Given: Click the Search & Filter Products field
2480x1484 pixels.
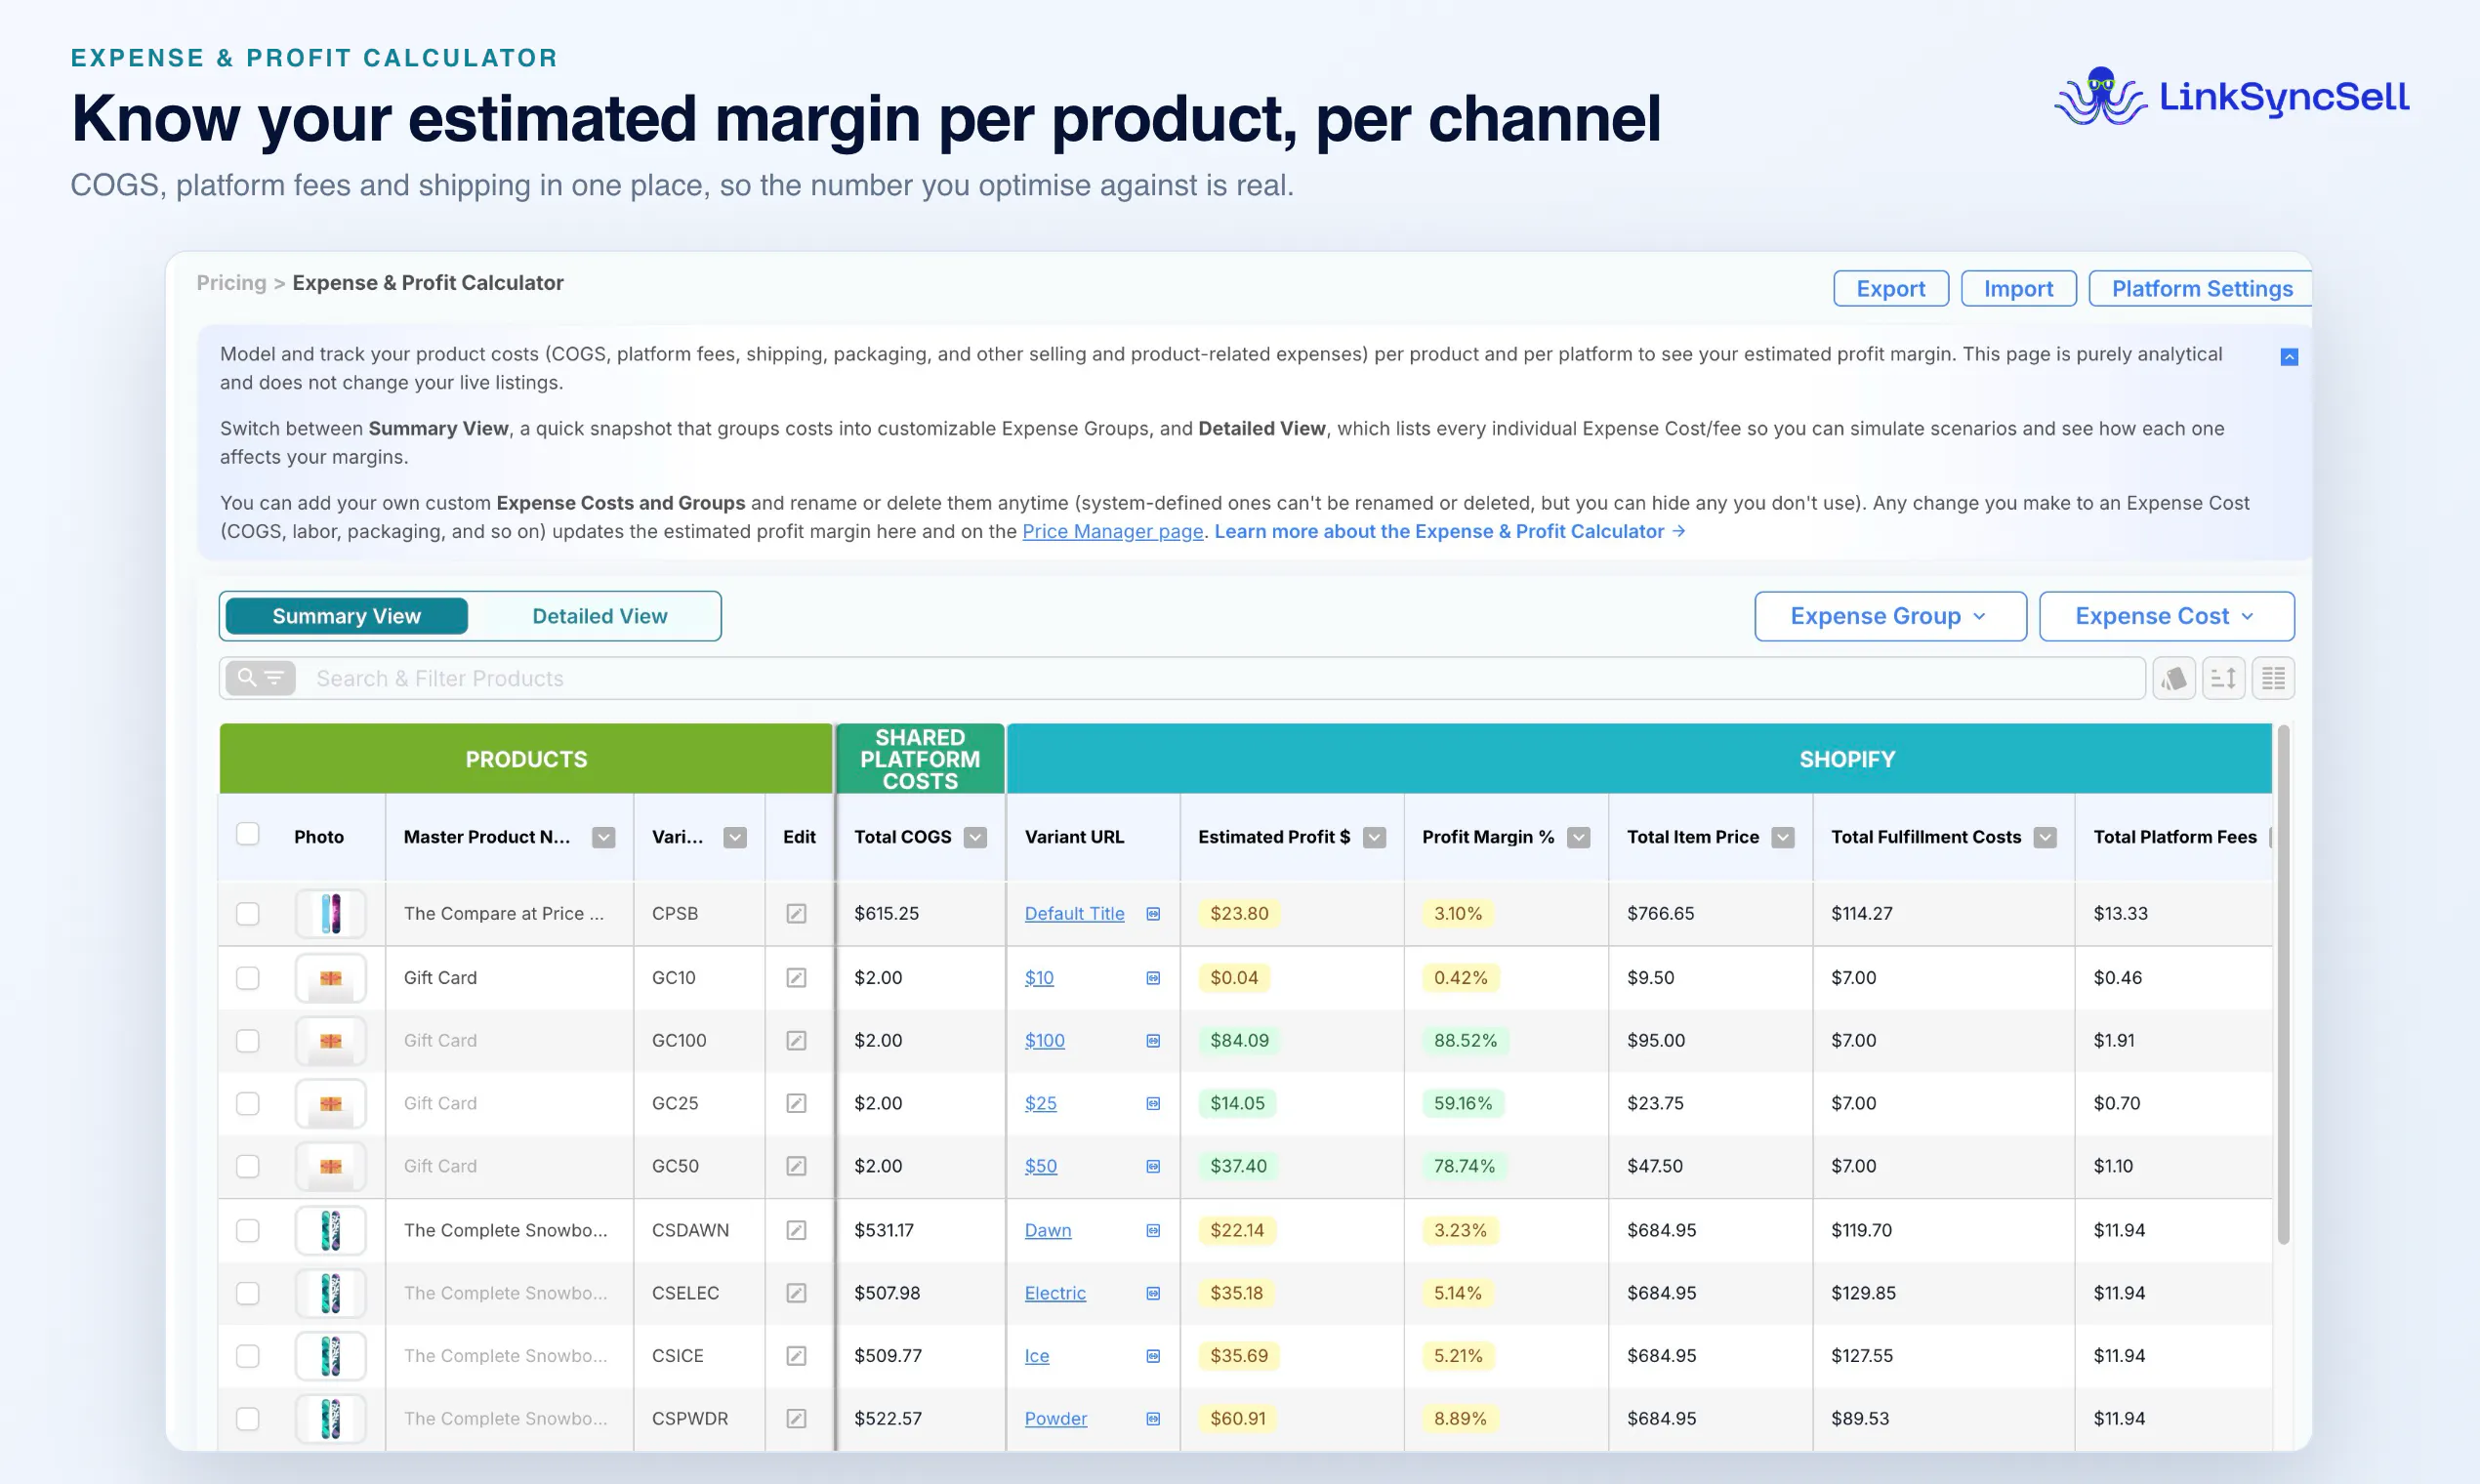Looking at the screenshot, I should 1182,678.
